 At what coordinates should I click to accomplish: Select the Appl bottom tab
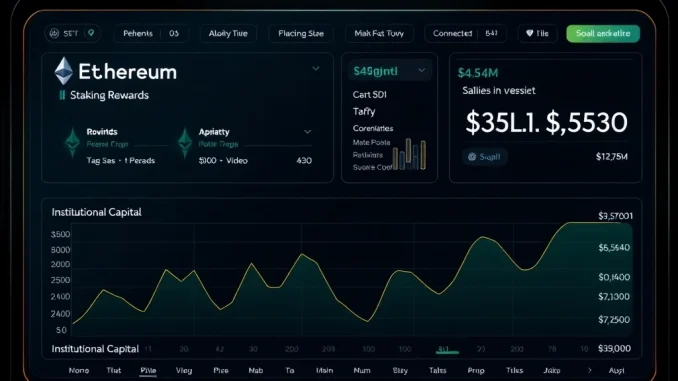click(616, 370)
